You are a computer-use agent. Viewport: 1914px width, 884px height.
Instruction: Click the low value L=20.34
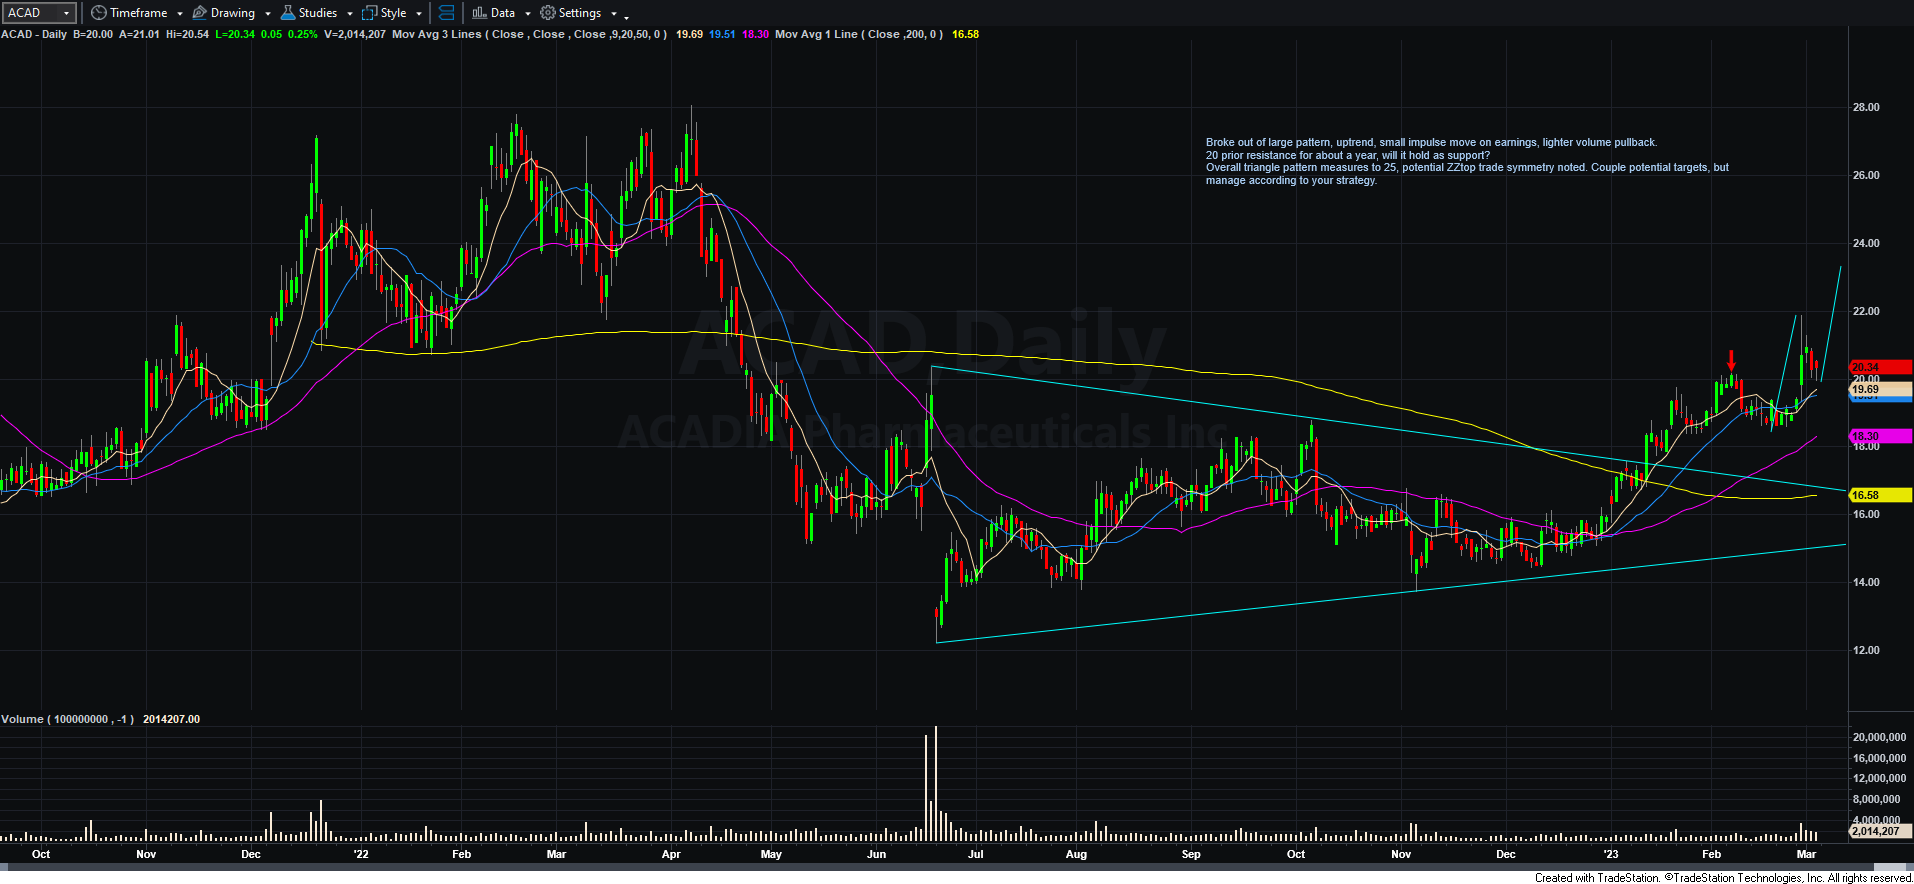click(235, 34)
